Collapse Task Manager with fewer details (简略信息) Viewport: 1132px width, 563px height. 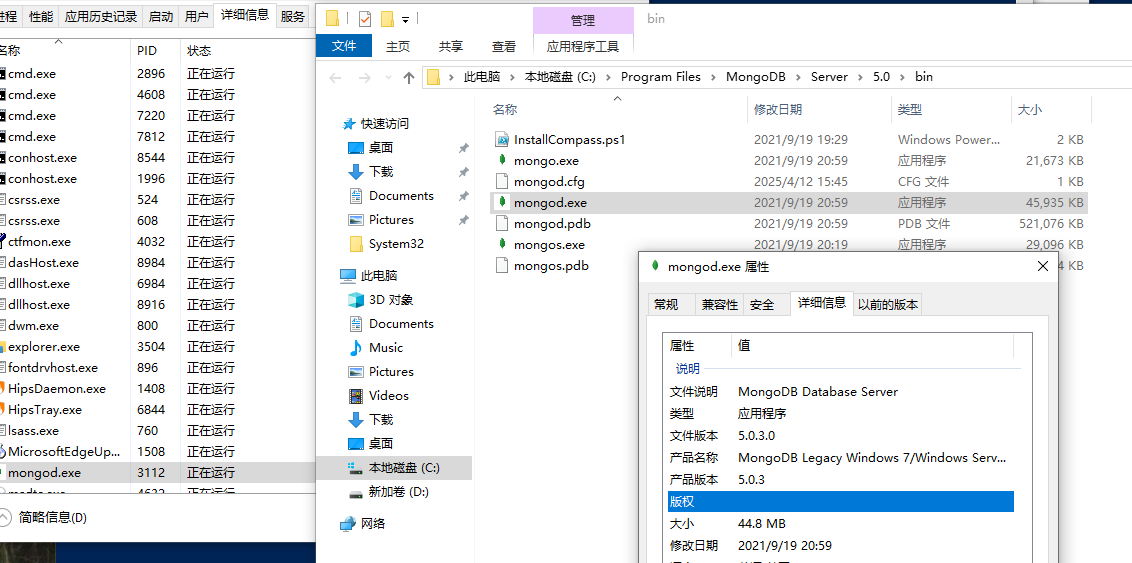(x=45, y=518)
